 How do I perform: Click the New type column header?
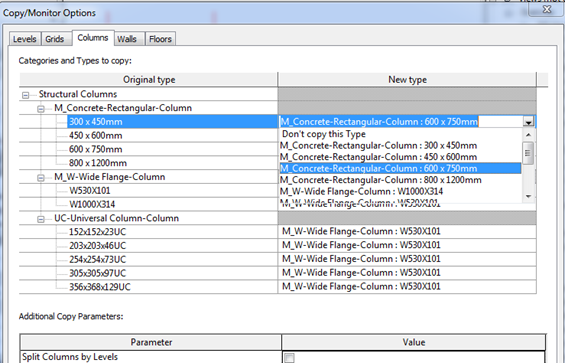click(x=407, y=80)
